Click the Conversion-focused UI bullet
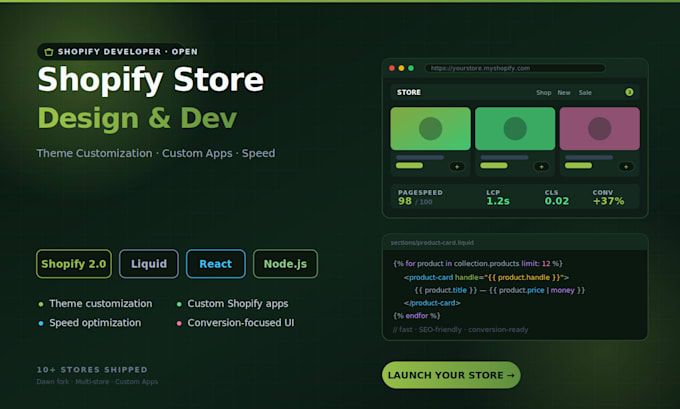This screenshot has width=680, height=409. click(x=235, y=323)
